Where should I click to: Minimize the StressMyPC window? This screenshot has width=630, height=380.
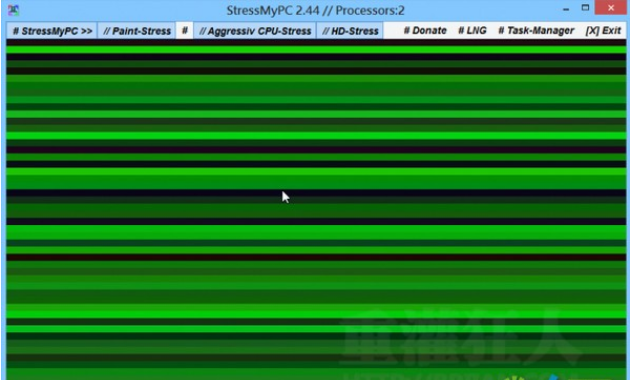point(566,9)
